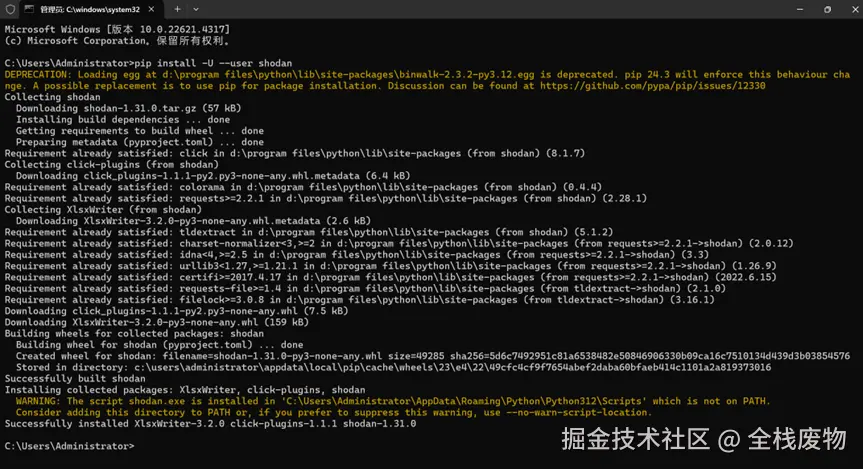Close the C:\windows\system32 tab

pos(151,9)
